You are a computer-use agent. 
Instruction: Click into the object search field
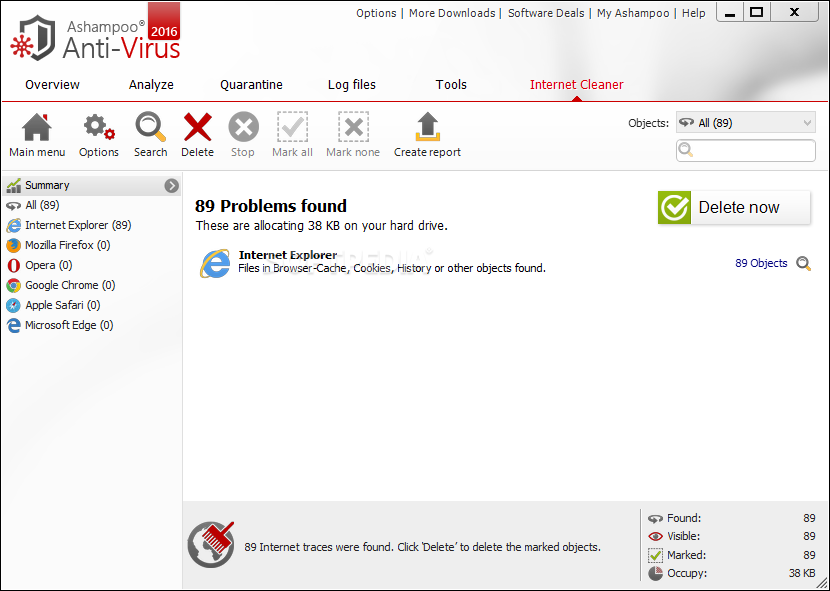click(745, 150)
